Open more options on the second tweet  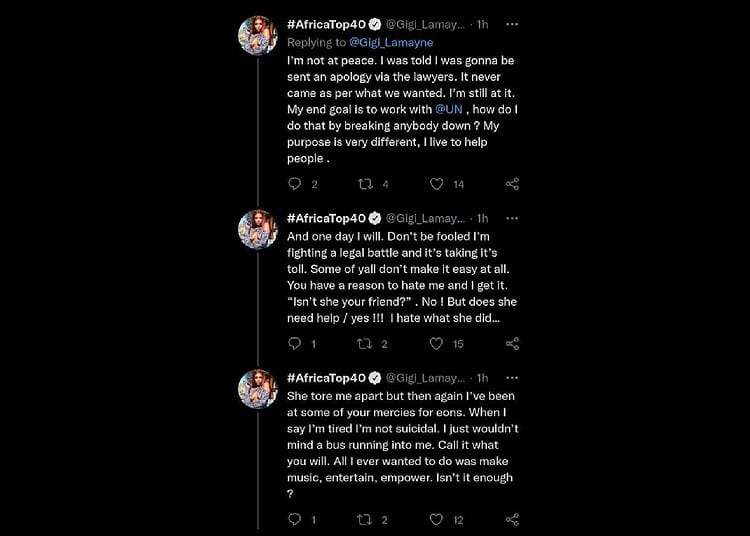[x=512, y=218]
